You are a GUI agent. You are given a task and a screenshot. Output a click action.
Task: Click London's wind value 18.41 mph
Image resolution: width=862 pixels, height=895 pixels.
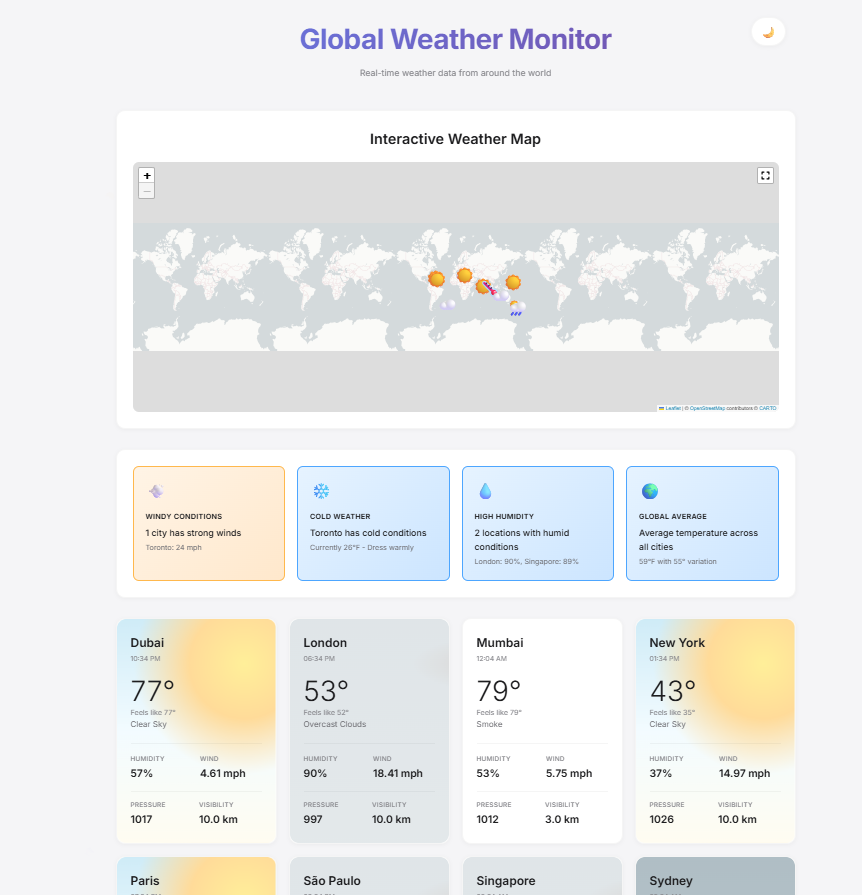[398, 773]
